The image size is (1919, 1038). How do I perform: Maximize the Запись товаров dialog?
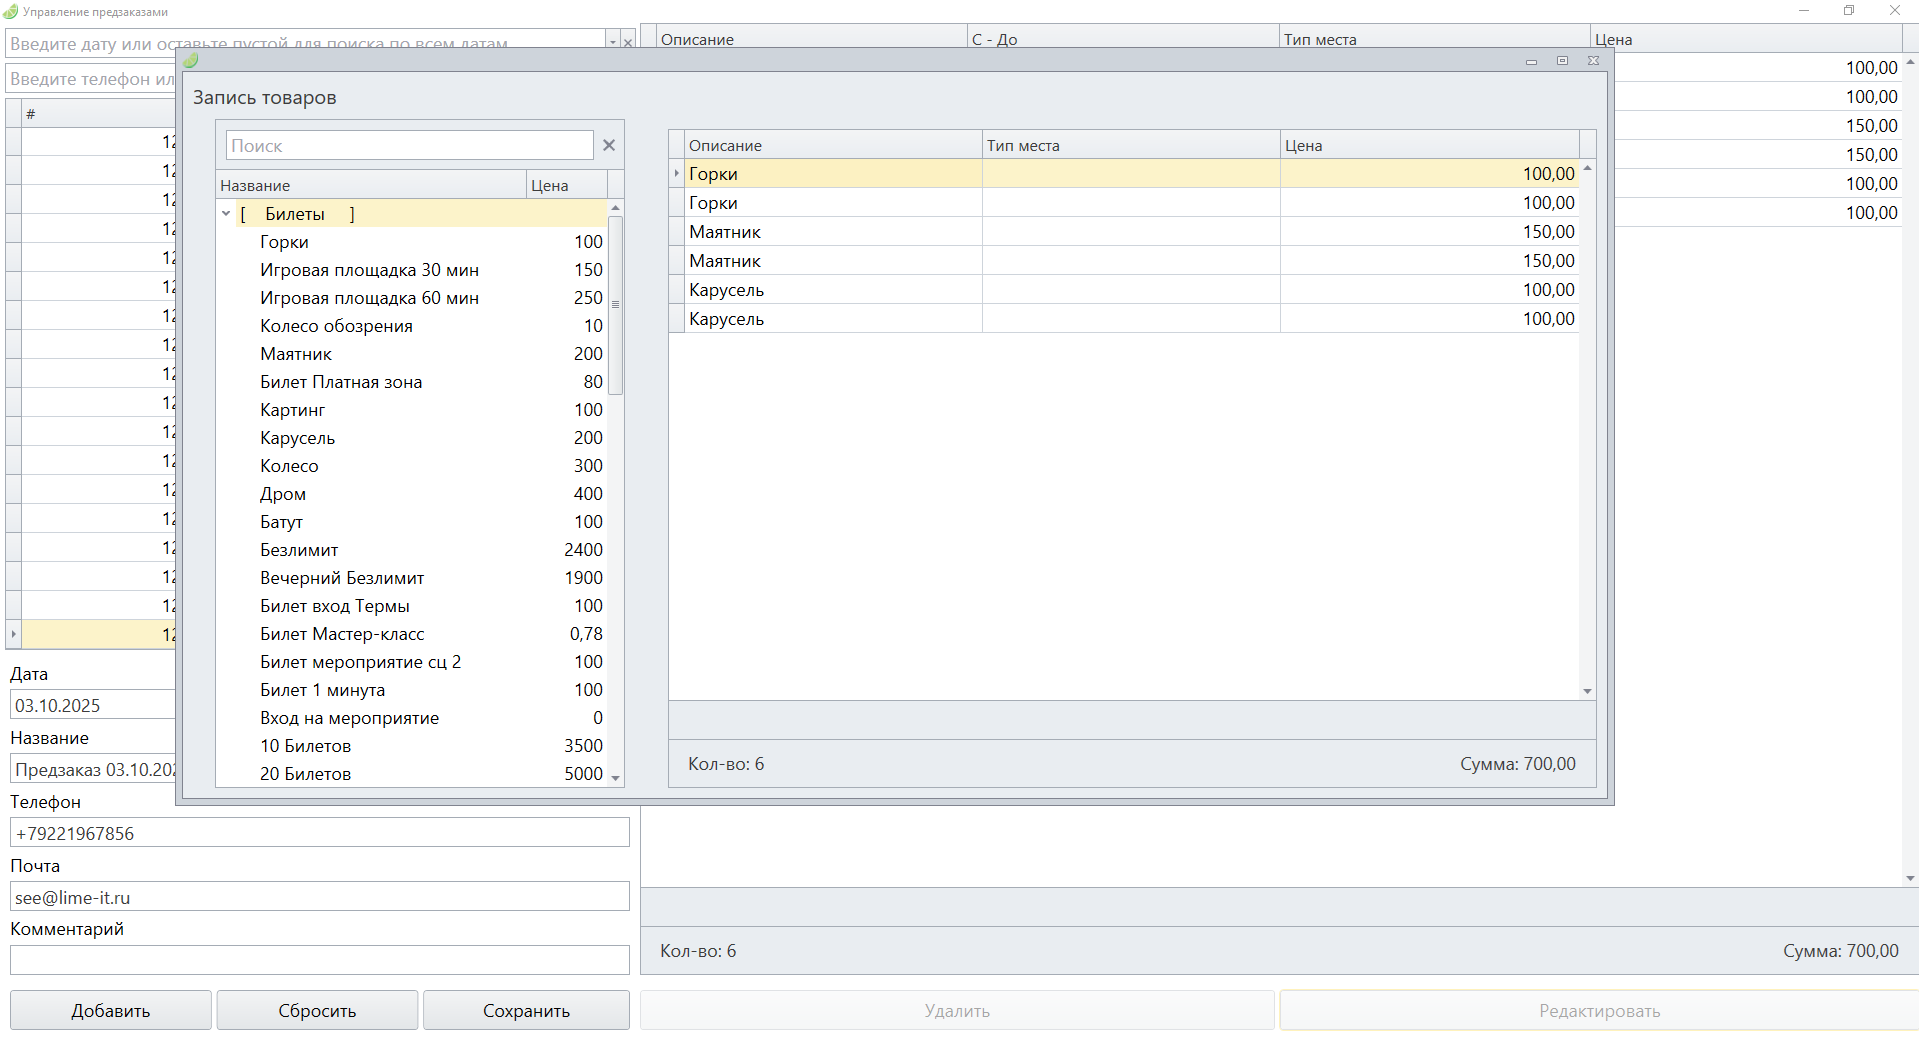click(1562, 61)
